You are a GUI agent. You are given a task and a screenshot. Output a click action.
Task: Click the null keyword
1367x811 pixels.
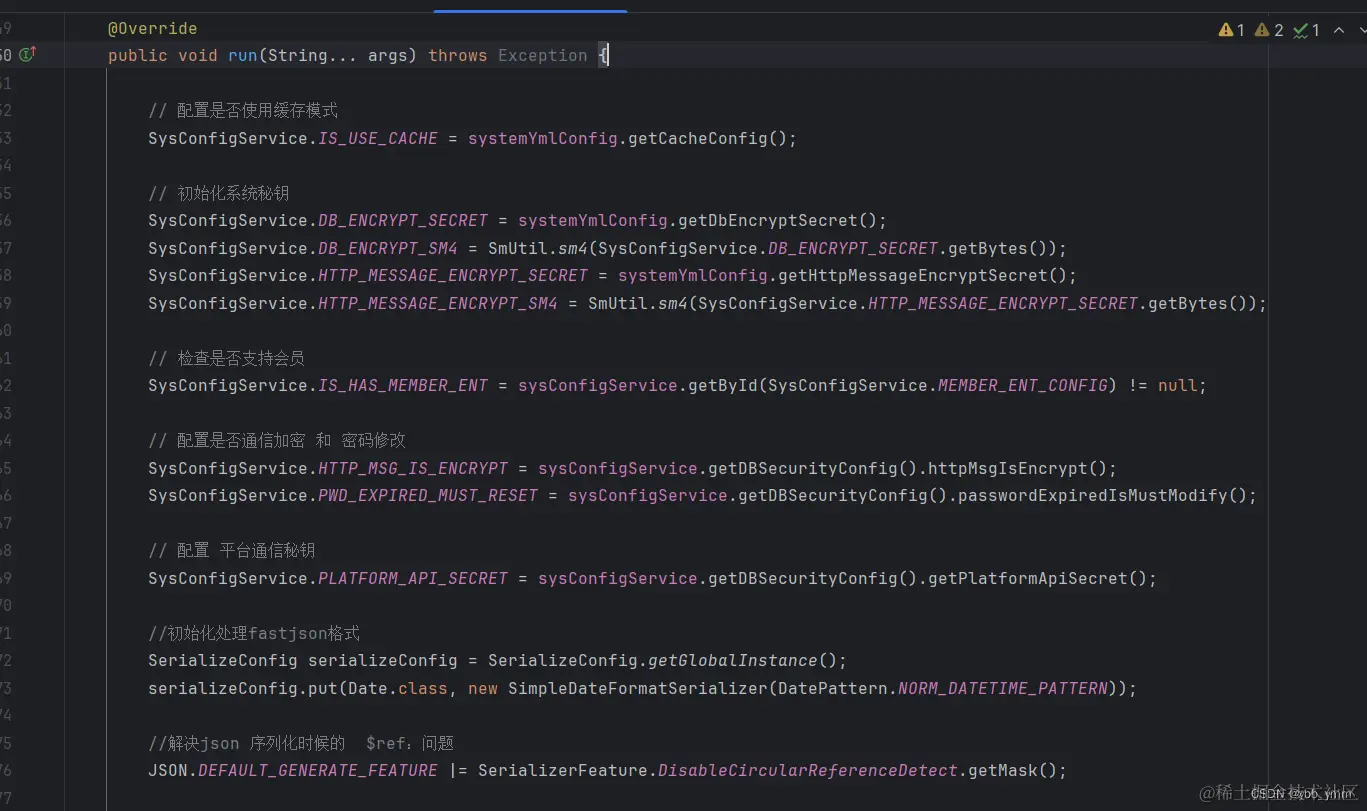(1178, 385)
